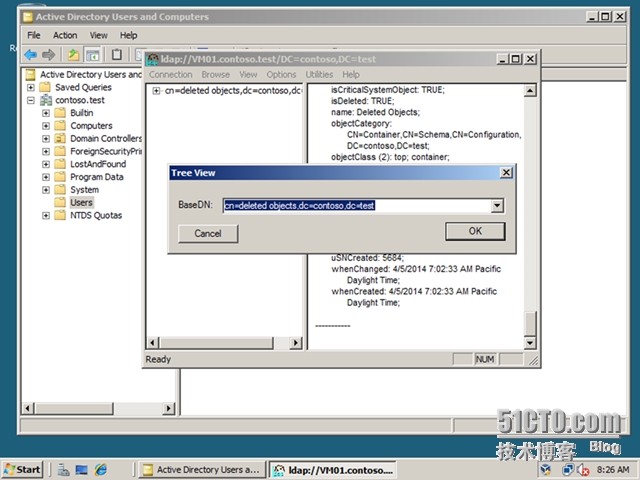Click the ldp window title bar icon
This screenshot has height=480, width=640.
coord(153,60)
